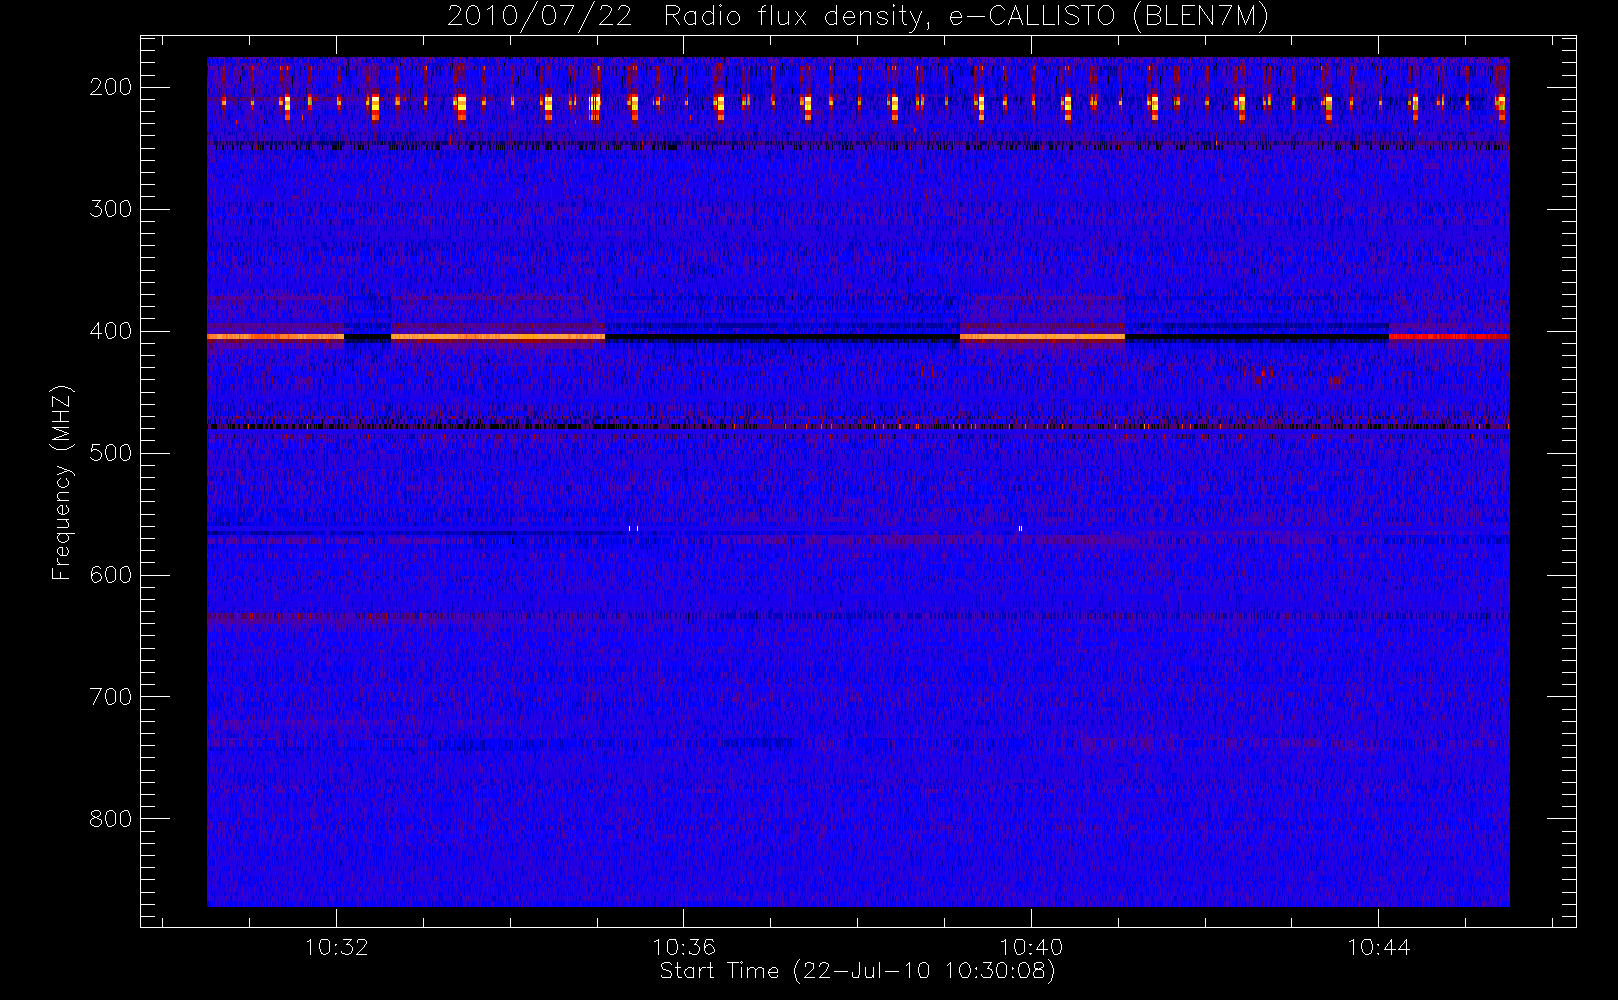Click the '500' frequency tick label
Viewport: 1618px width, 1000px height.
[x=111, y=453]
